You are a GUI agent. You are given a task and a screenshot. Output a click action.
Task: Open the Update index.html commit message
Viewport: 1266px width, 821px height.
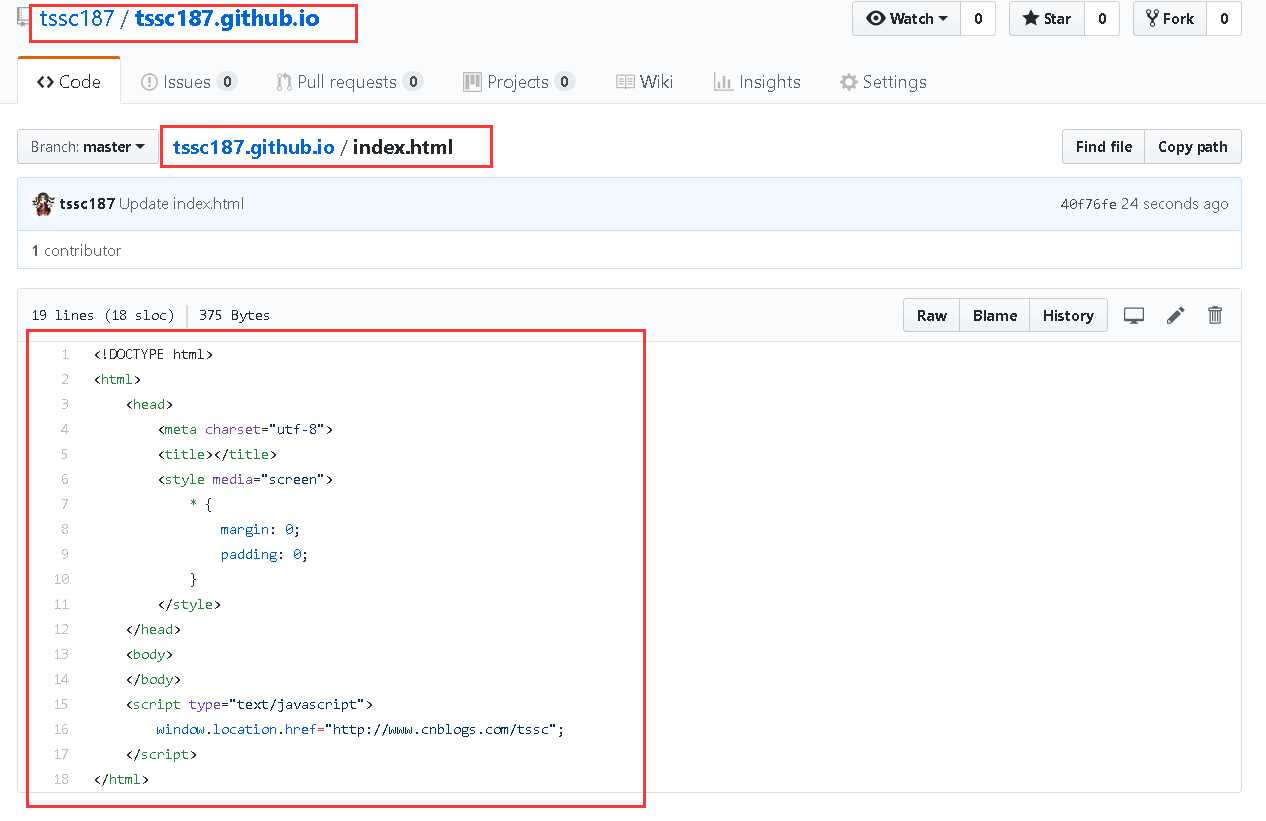coord(181,204)
